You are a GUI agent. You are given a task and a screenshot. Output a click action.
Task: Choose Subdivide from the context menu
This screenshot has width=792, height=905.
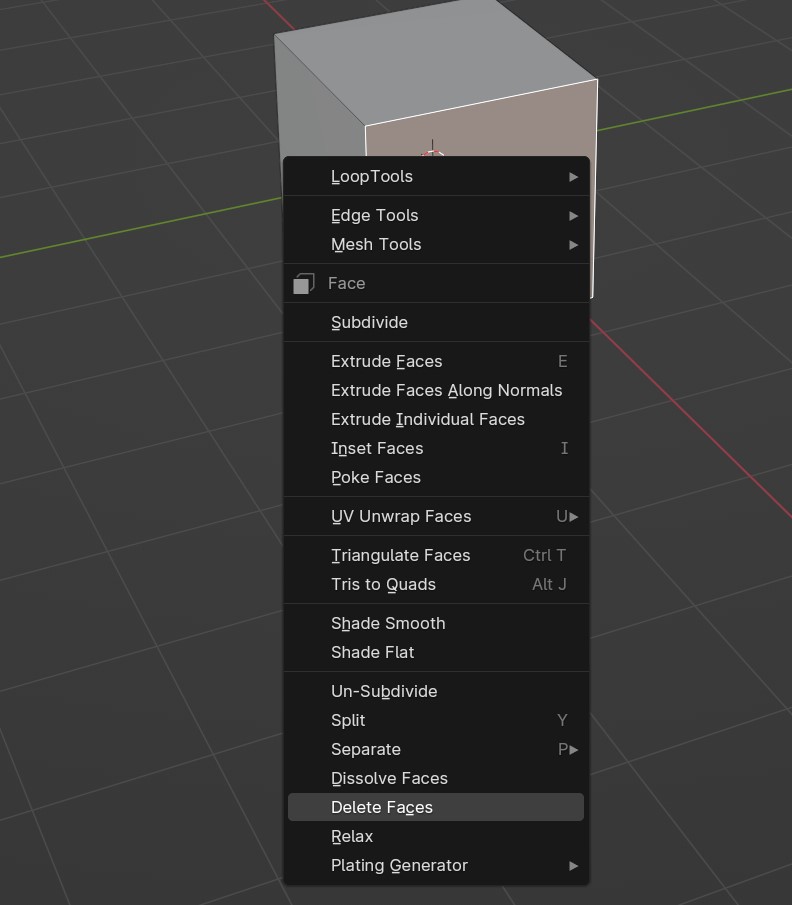369,322
